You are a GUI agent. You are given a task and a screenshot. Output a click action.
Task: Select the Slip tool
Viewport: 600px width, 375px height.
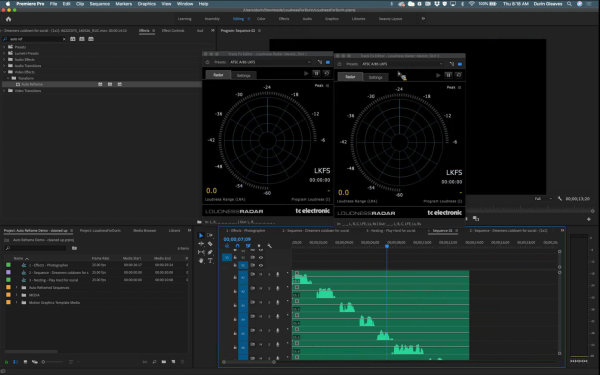pos(201,252)
